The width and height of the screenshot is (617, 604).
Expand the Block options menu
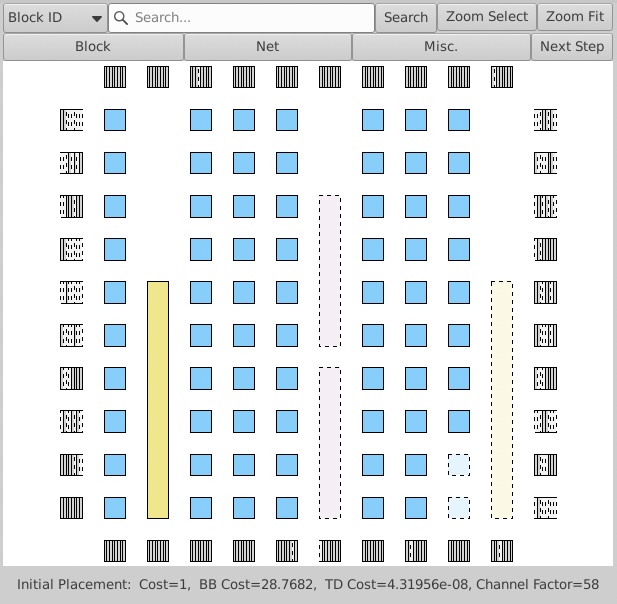[93, 47]
